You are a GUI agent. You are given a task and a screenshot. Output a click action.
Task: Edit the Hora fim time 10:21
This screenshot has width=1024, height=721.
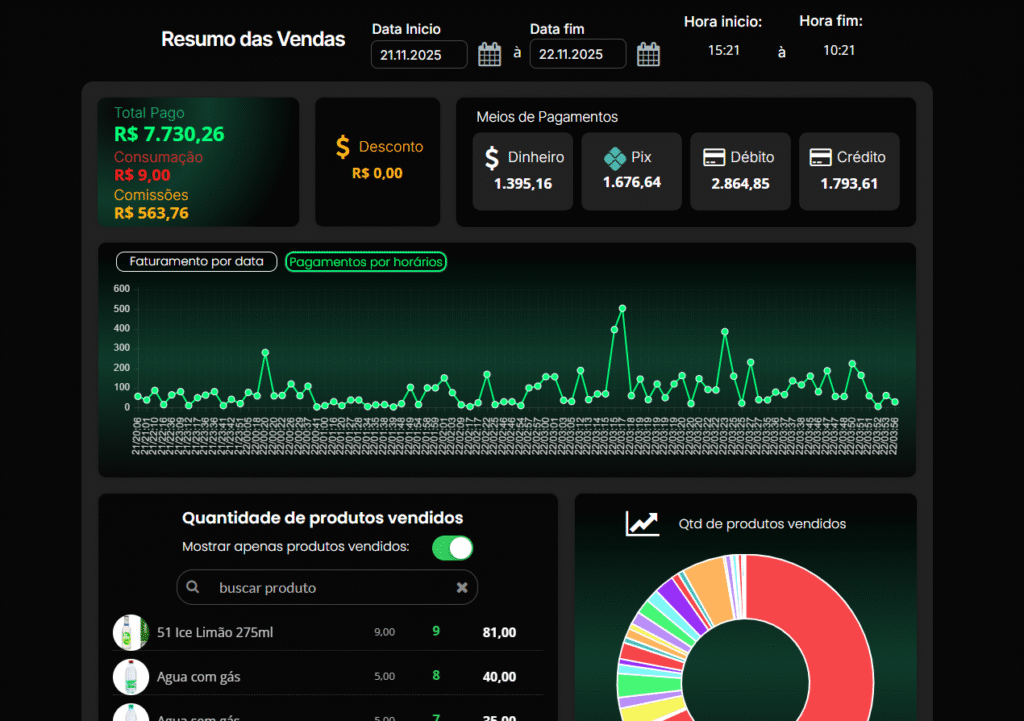(x=839, y=50)
